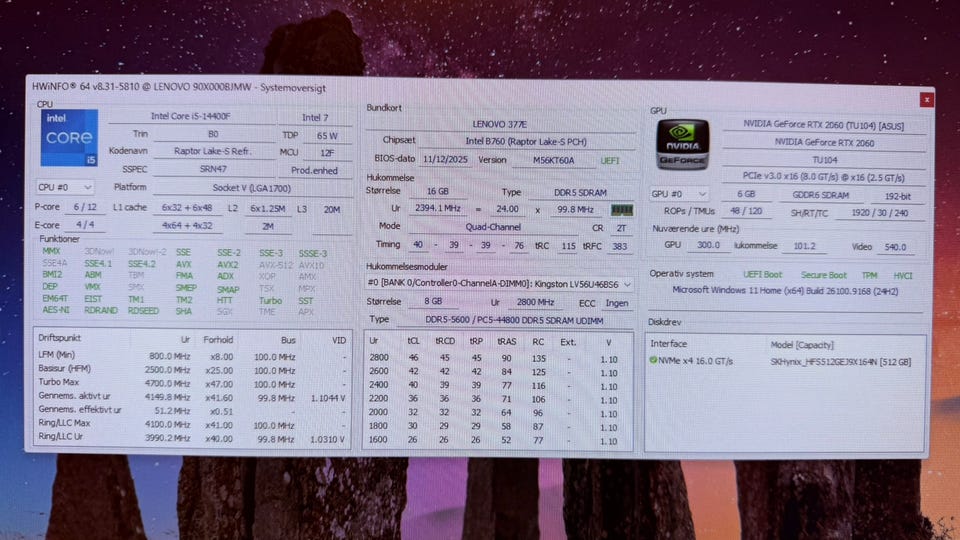The image size is (960, 540).
Task: Click the HVCI status label
Action: [x=902, y=276]
